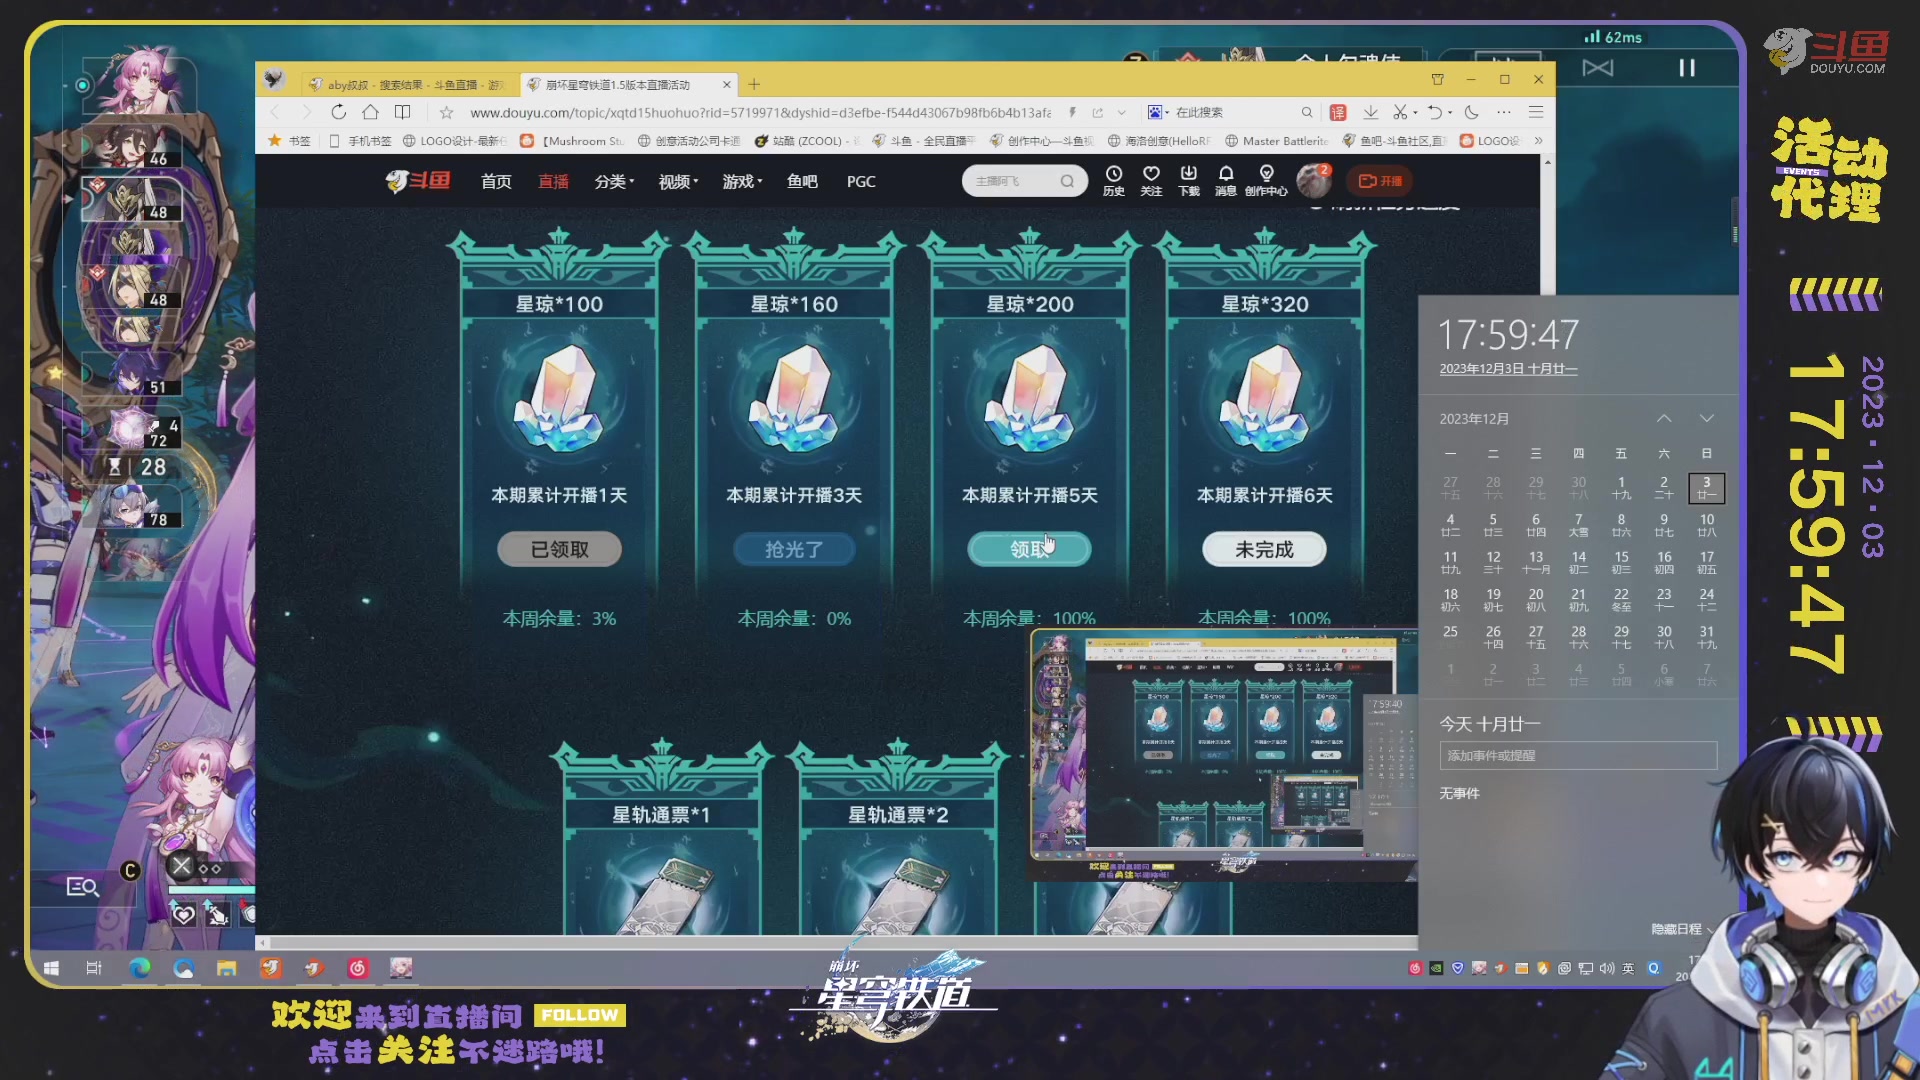The image size is (1920, 1080).
Task: Open the browser more options (…) menu
Action: coord(1504,112)
